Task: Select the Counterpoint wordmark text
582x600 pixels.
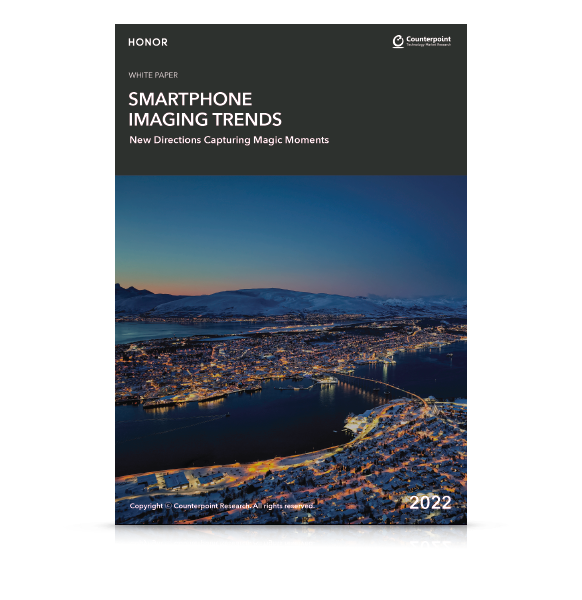Action: [x=428, y=39]
